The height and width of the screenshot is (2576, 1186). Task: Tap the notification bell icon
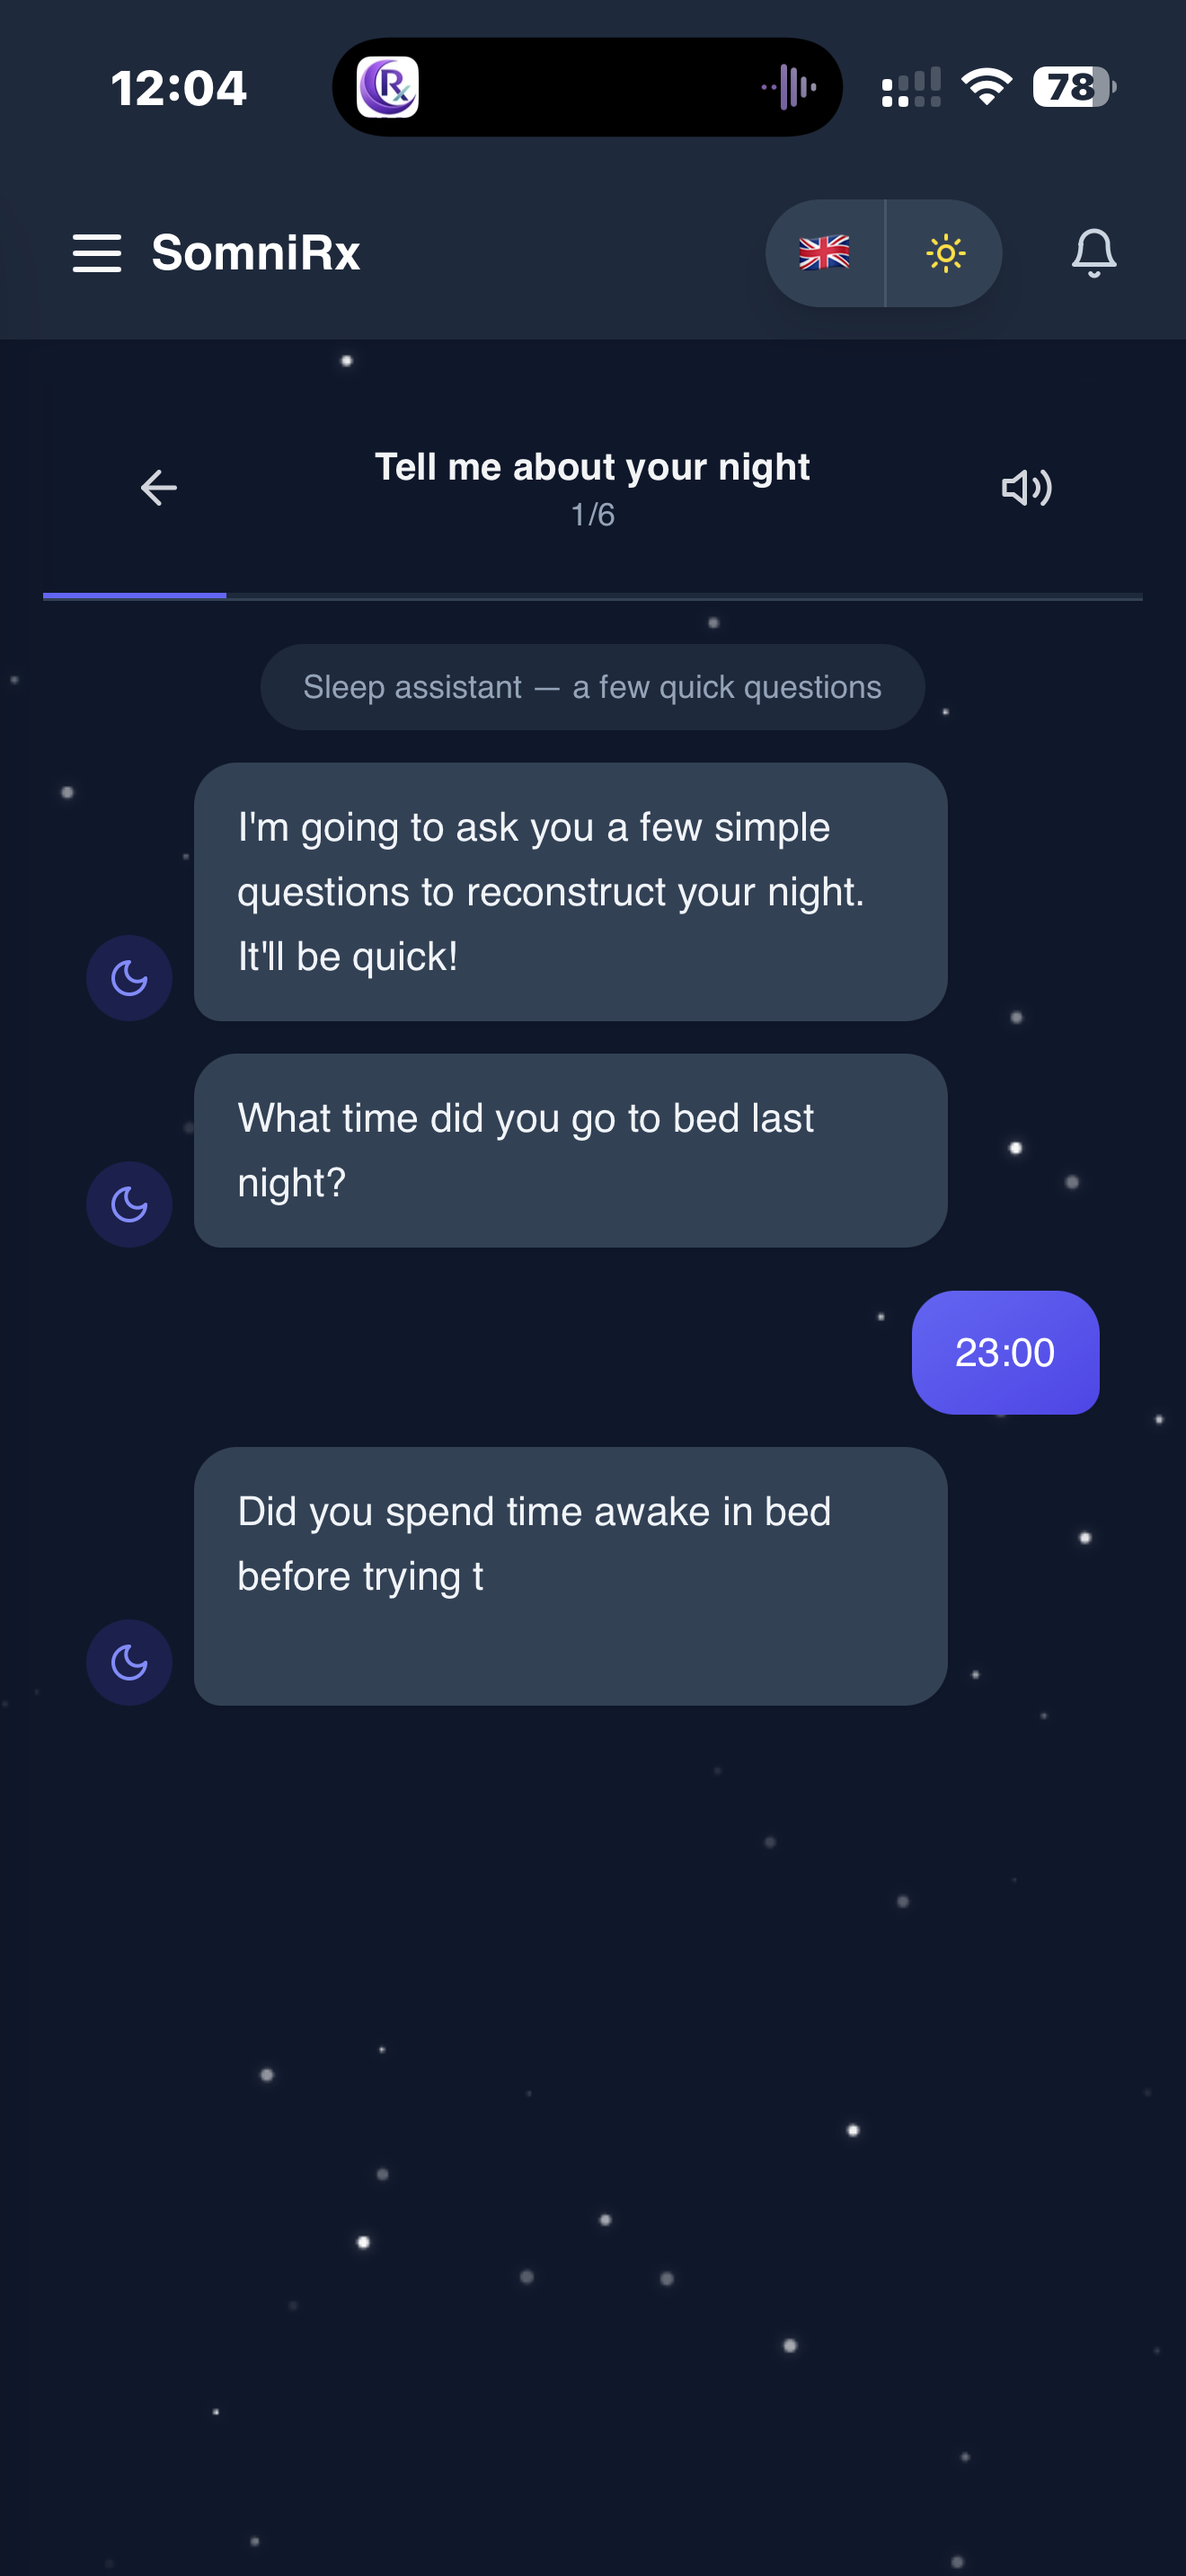click(x=1093, y=253)
